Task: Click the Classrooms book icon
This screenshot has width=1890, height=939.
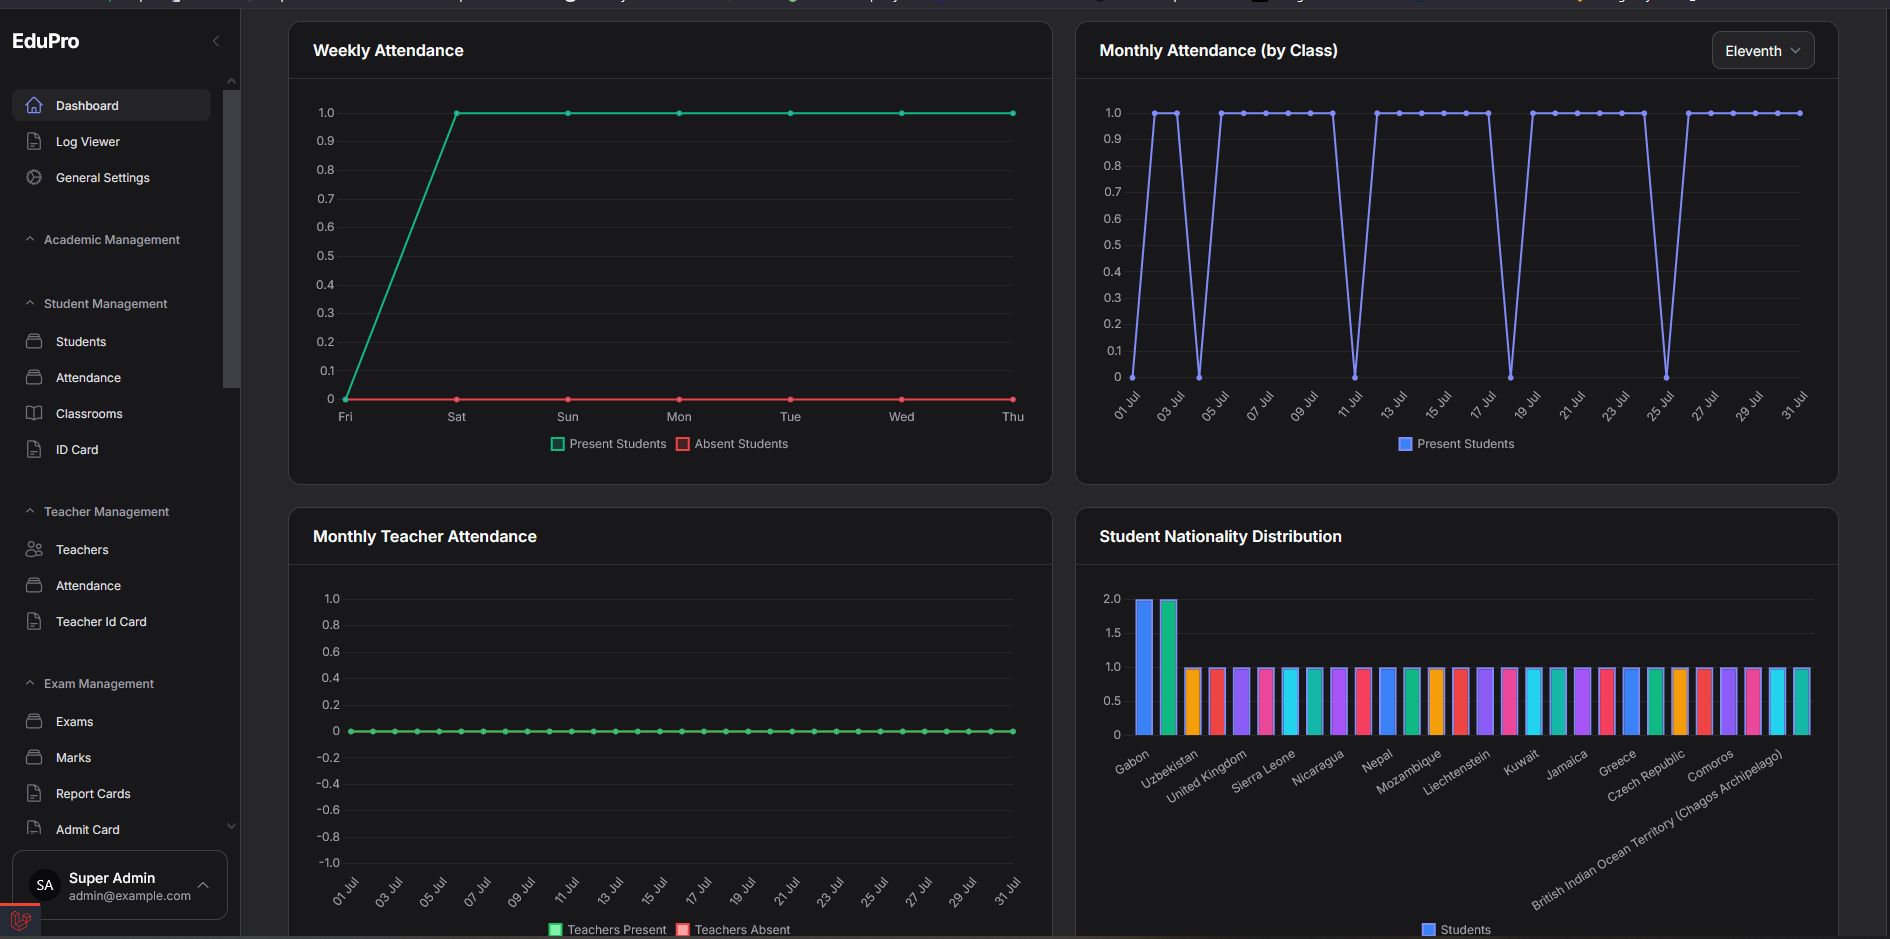Action: click(x=34, y=413)
